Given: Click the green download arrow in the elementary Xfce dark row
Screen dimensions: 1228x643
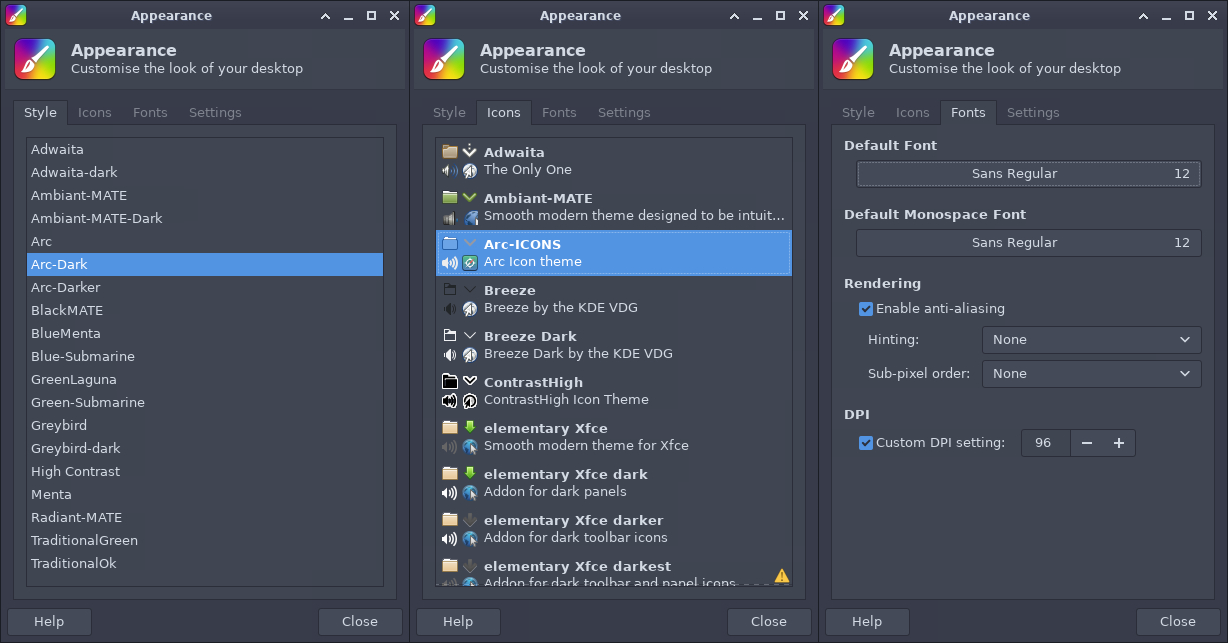Looking at the screenshot, I should 470,474.
